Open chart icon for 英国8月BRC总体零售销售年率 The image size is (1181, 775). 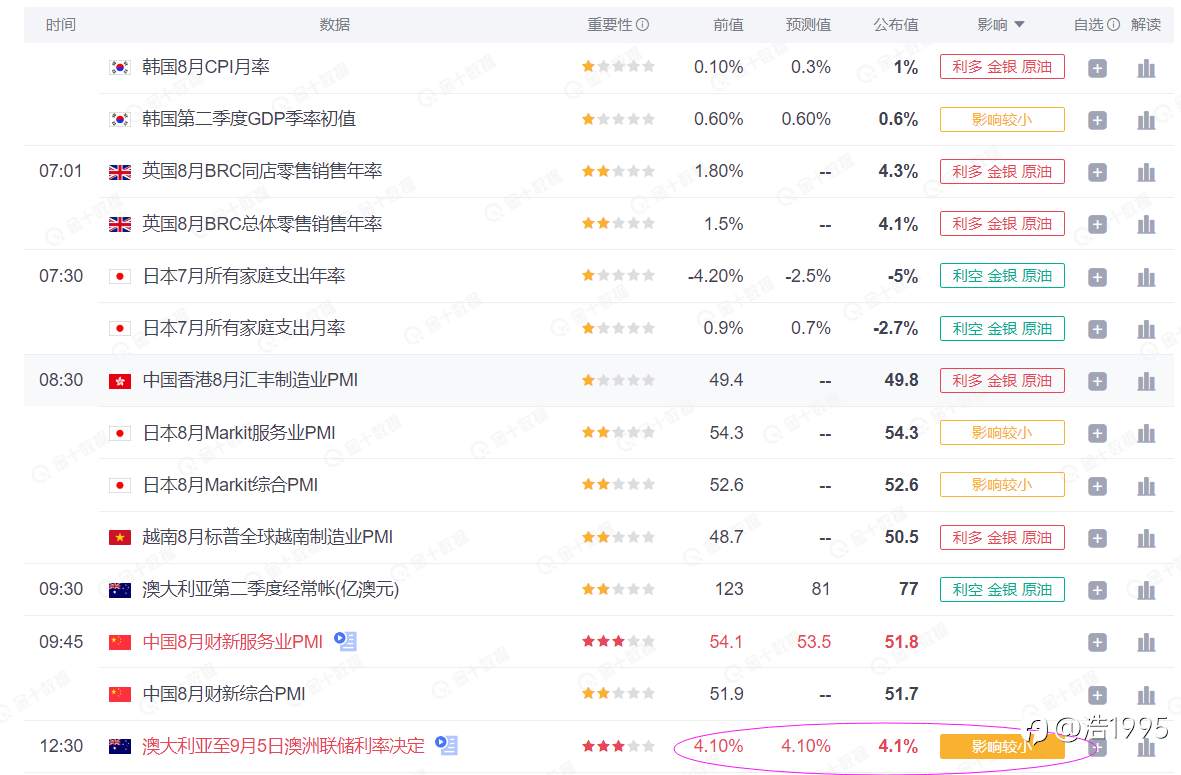click(1146, 224)
